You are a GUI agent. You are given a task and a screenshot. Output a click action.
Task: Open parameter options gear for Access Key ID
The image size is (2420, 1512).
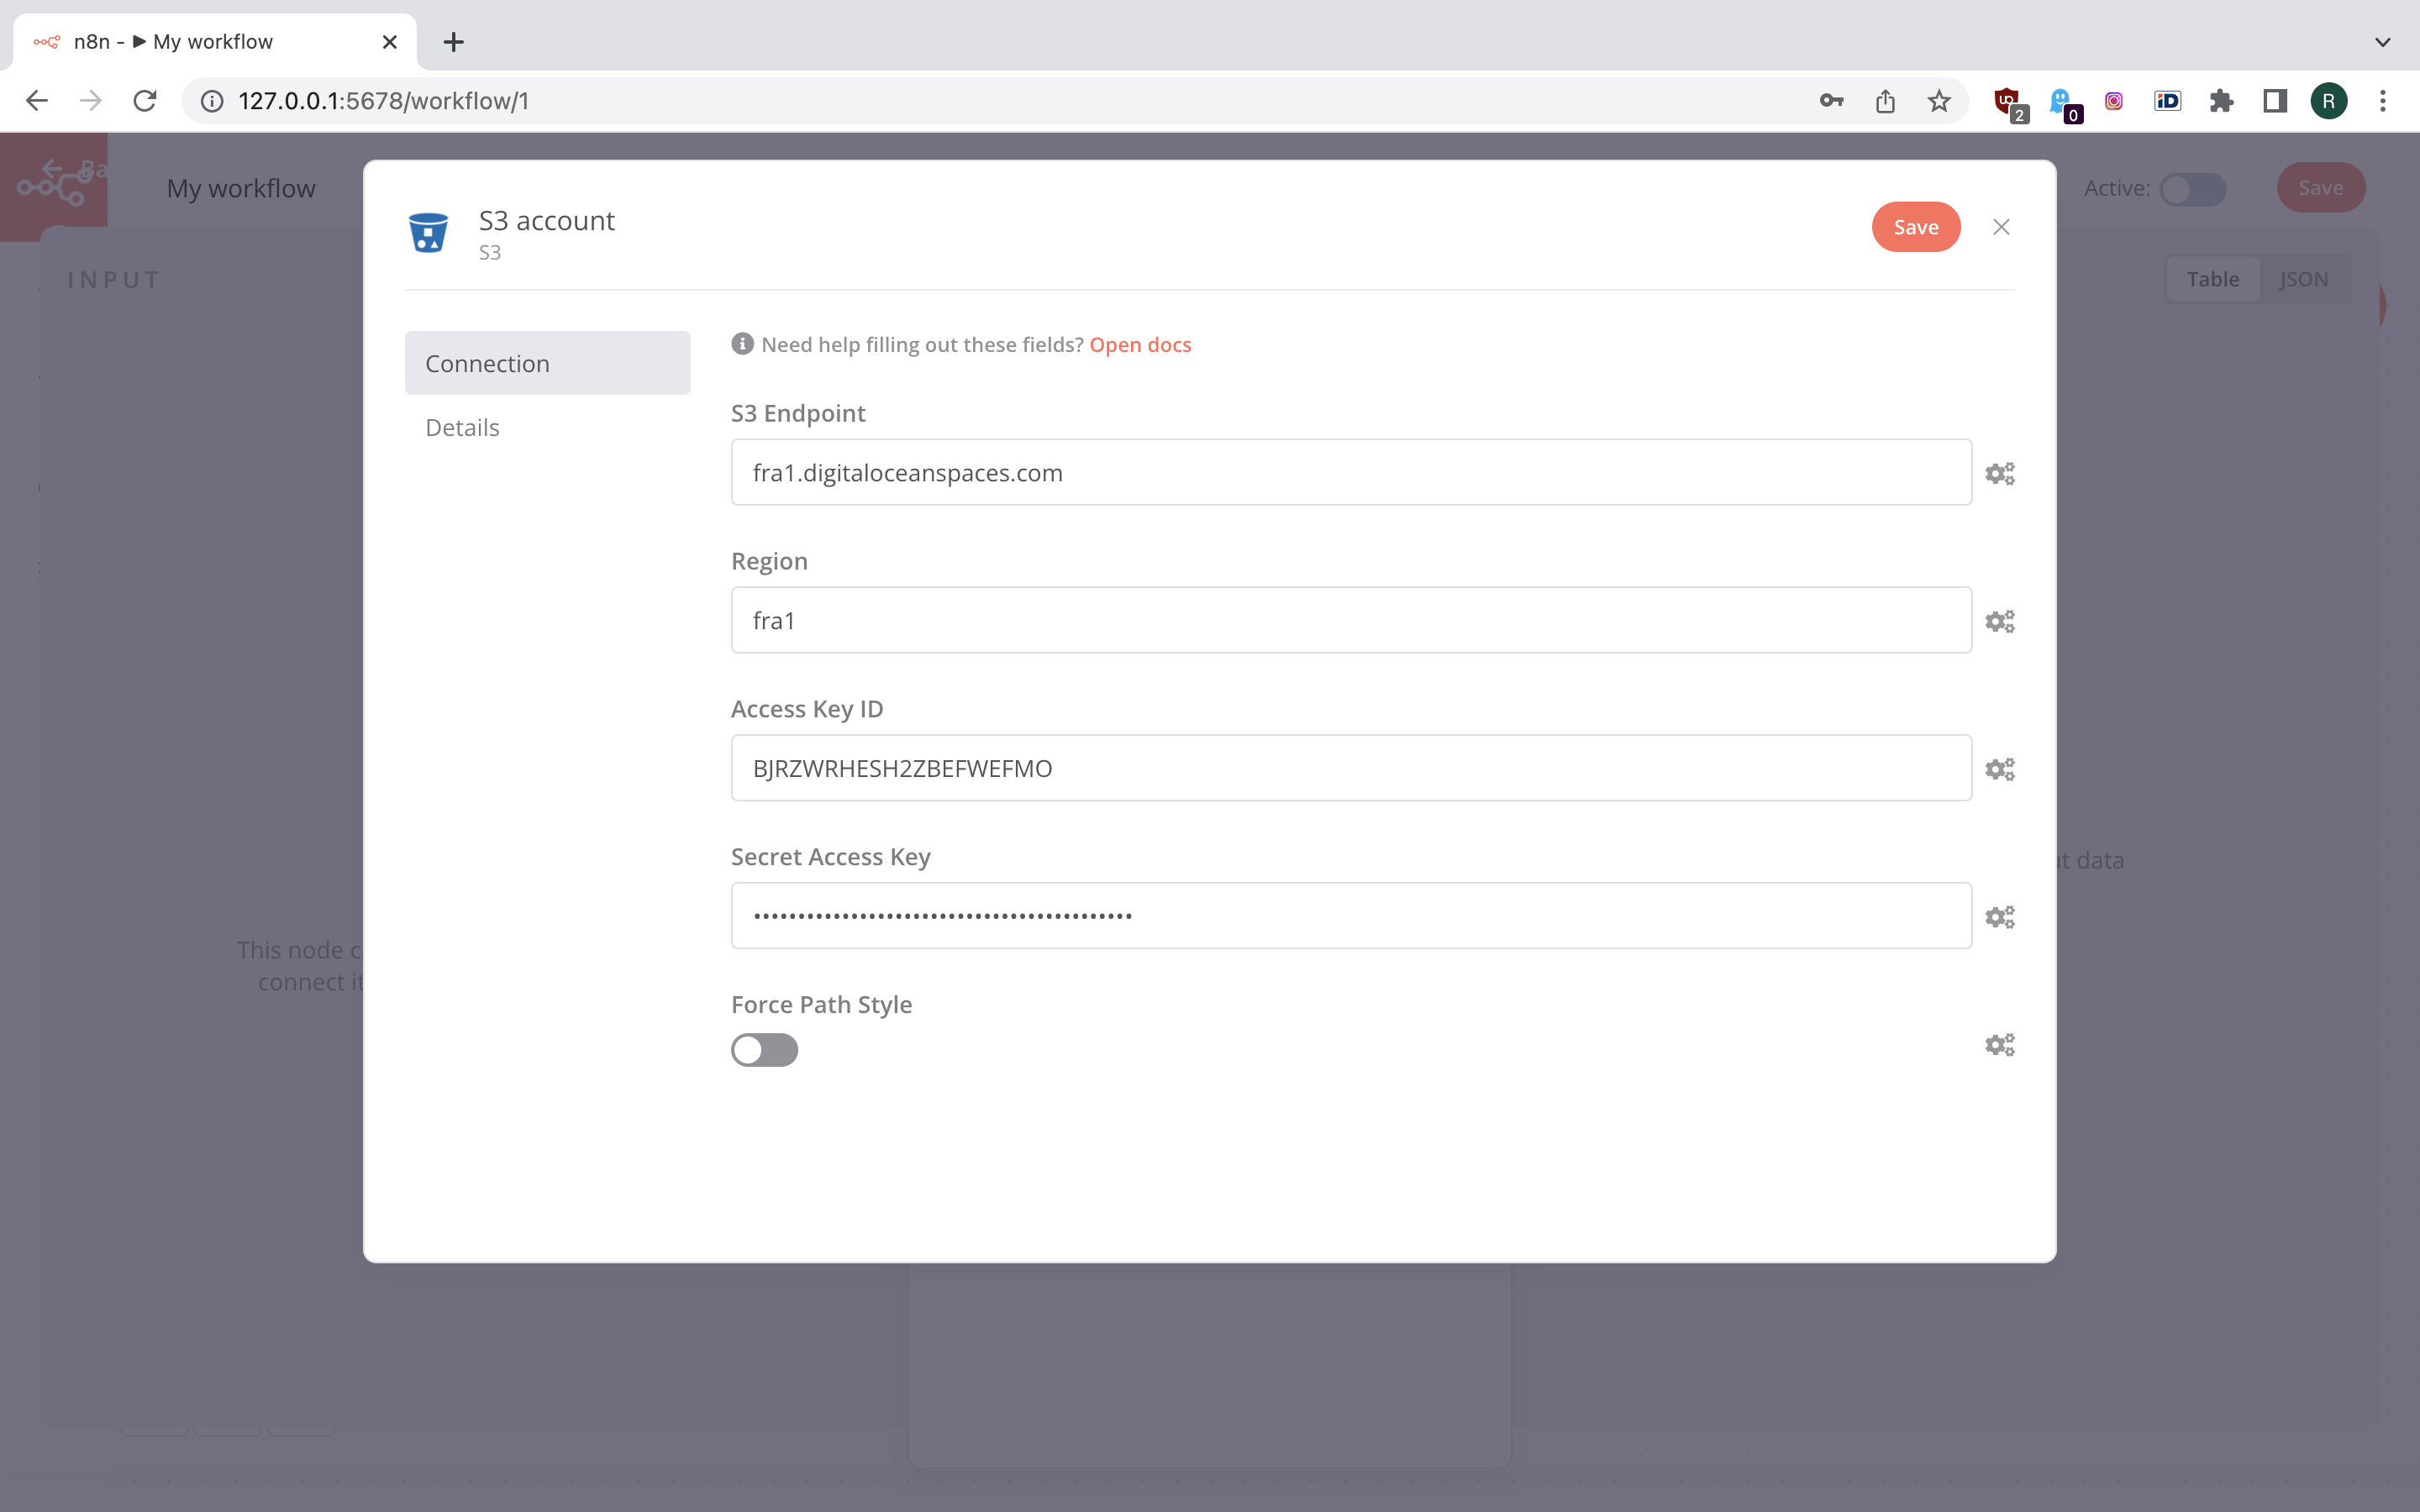click(1999, 769)
